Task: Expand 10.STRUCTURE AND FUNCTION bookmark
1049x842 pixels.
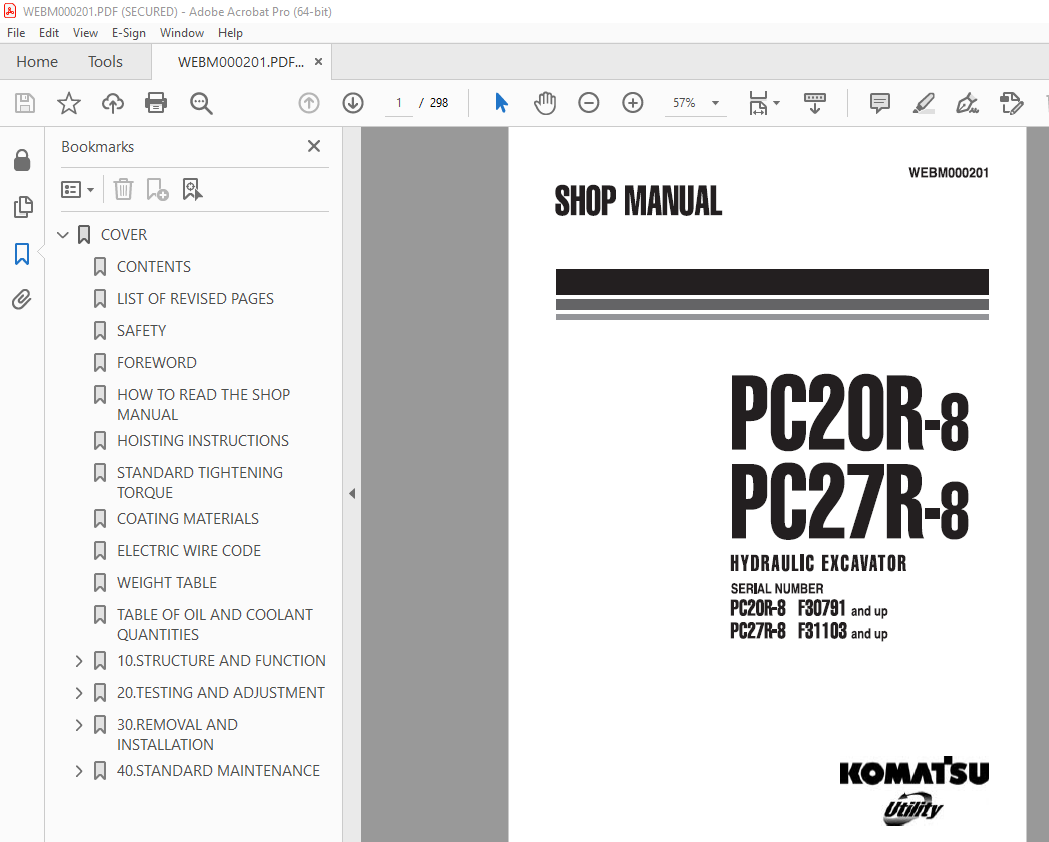Action: [79, 661]
